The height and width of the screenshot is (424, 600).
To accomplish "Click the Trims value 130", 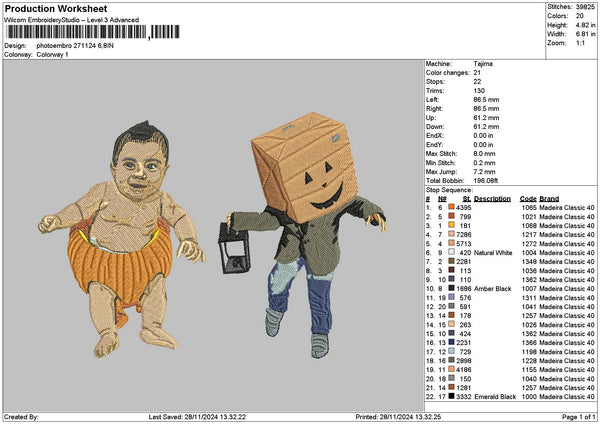I will [479, 91].
